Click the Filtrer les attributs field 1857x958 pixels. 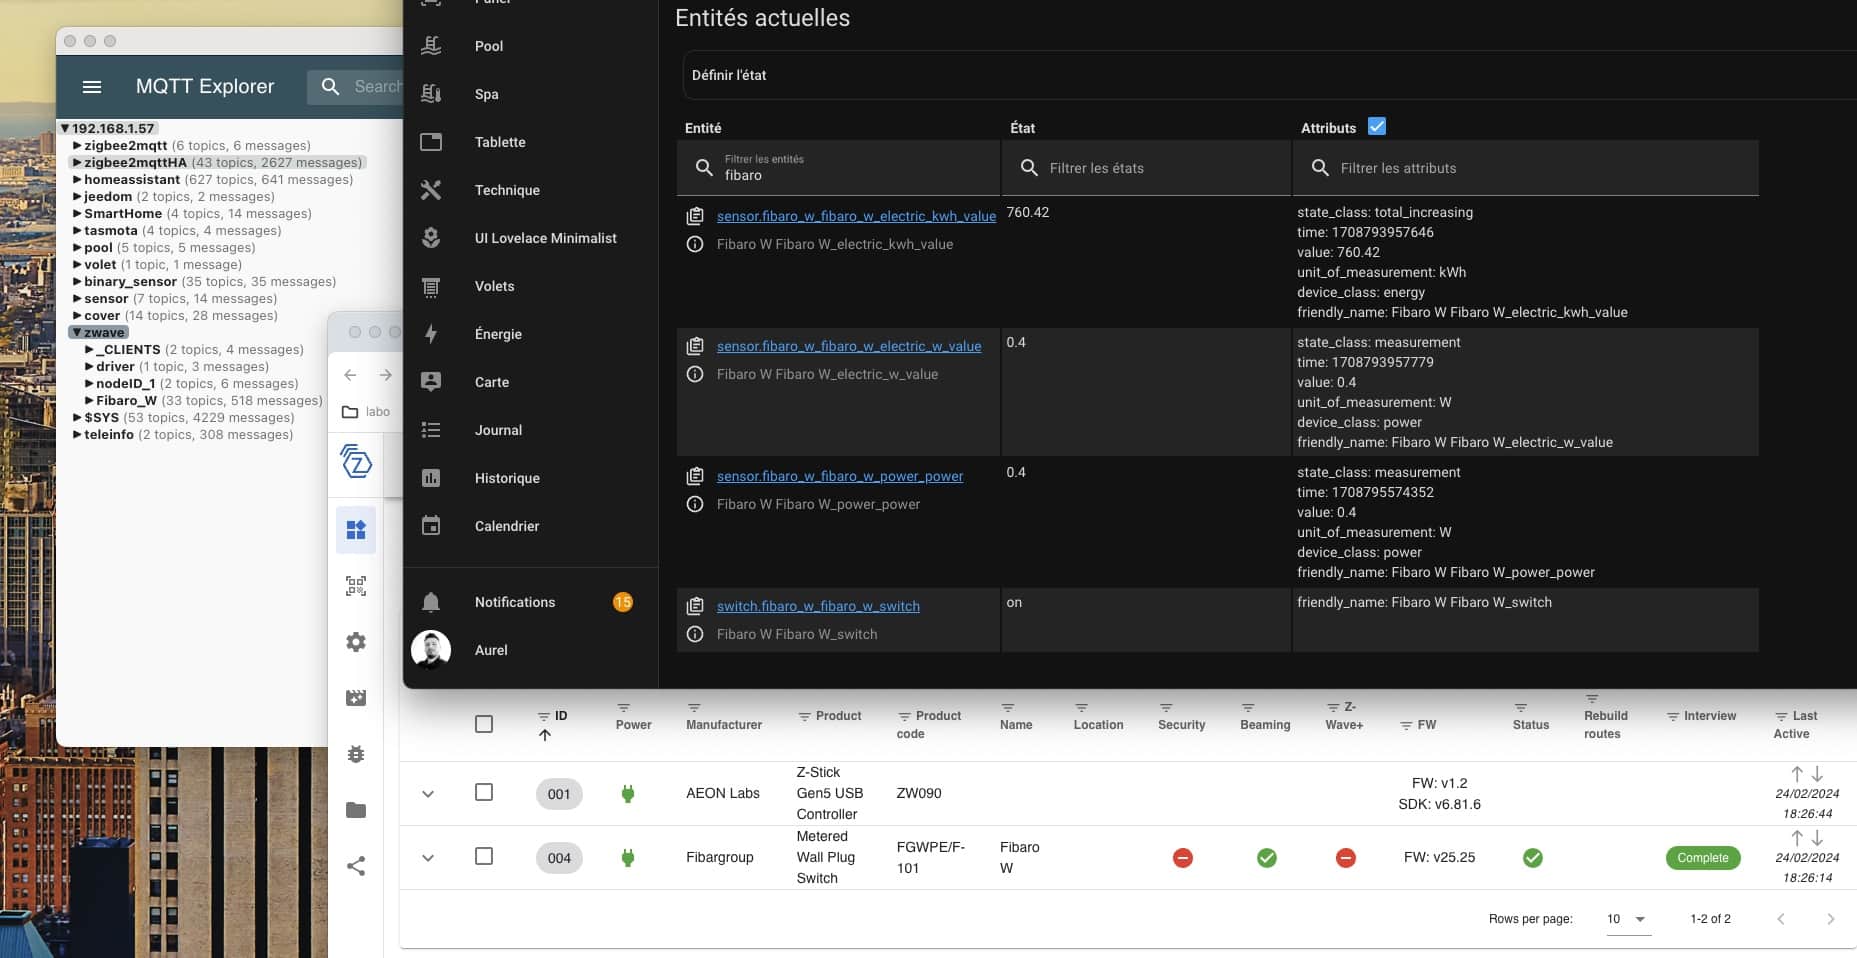(1525, 168)
